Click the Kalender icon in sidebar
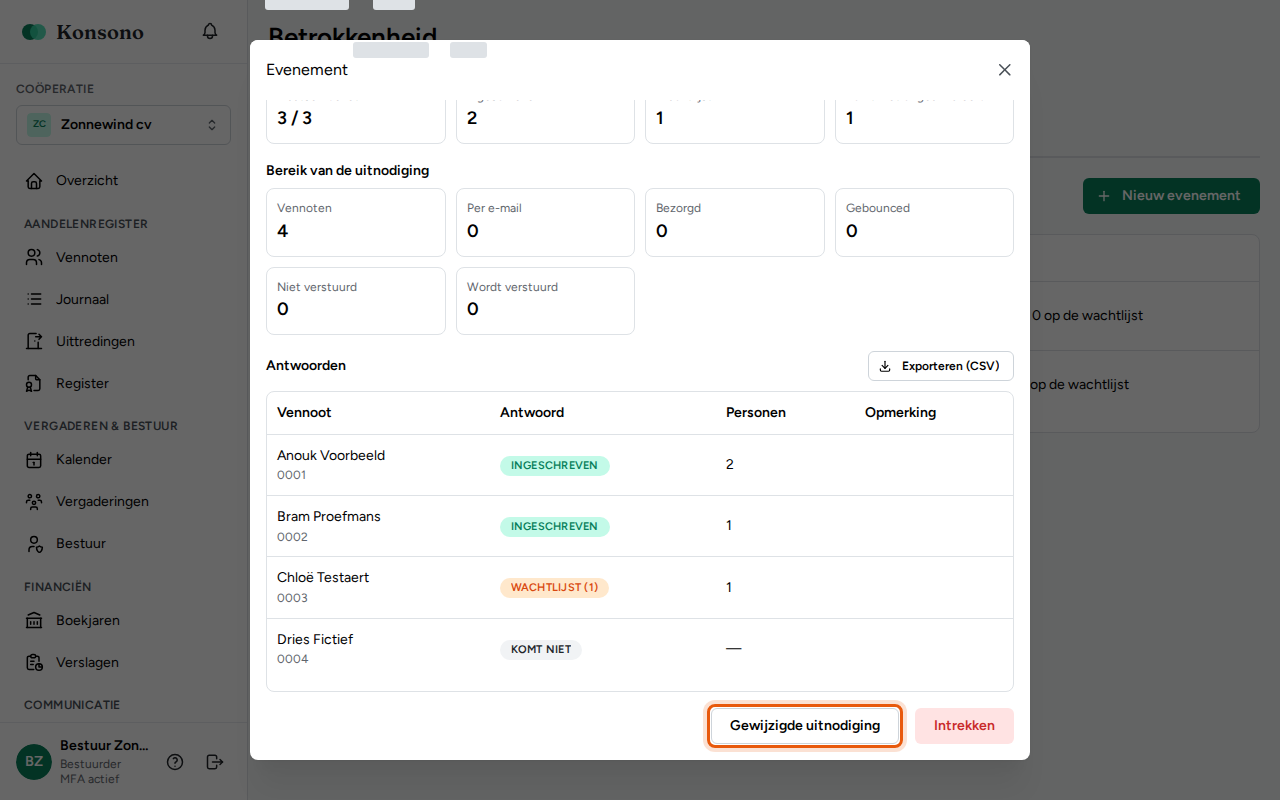 [34, 460]
